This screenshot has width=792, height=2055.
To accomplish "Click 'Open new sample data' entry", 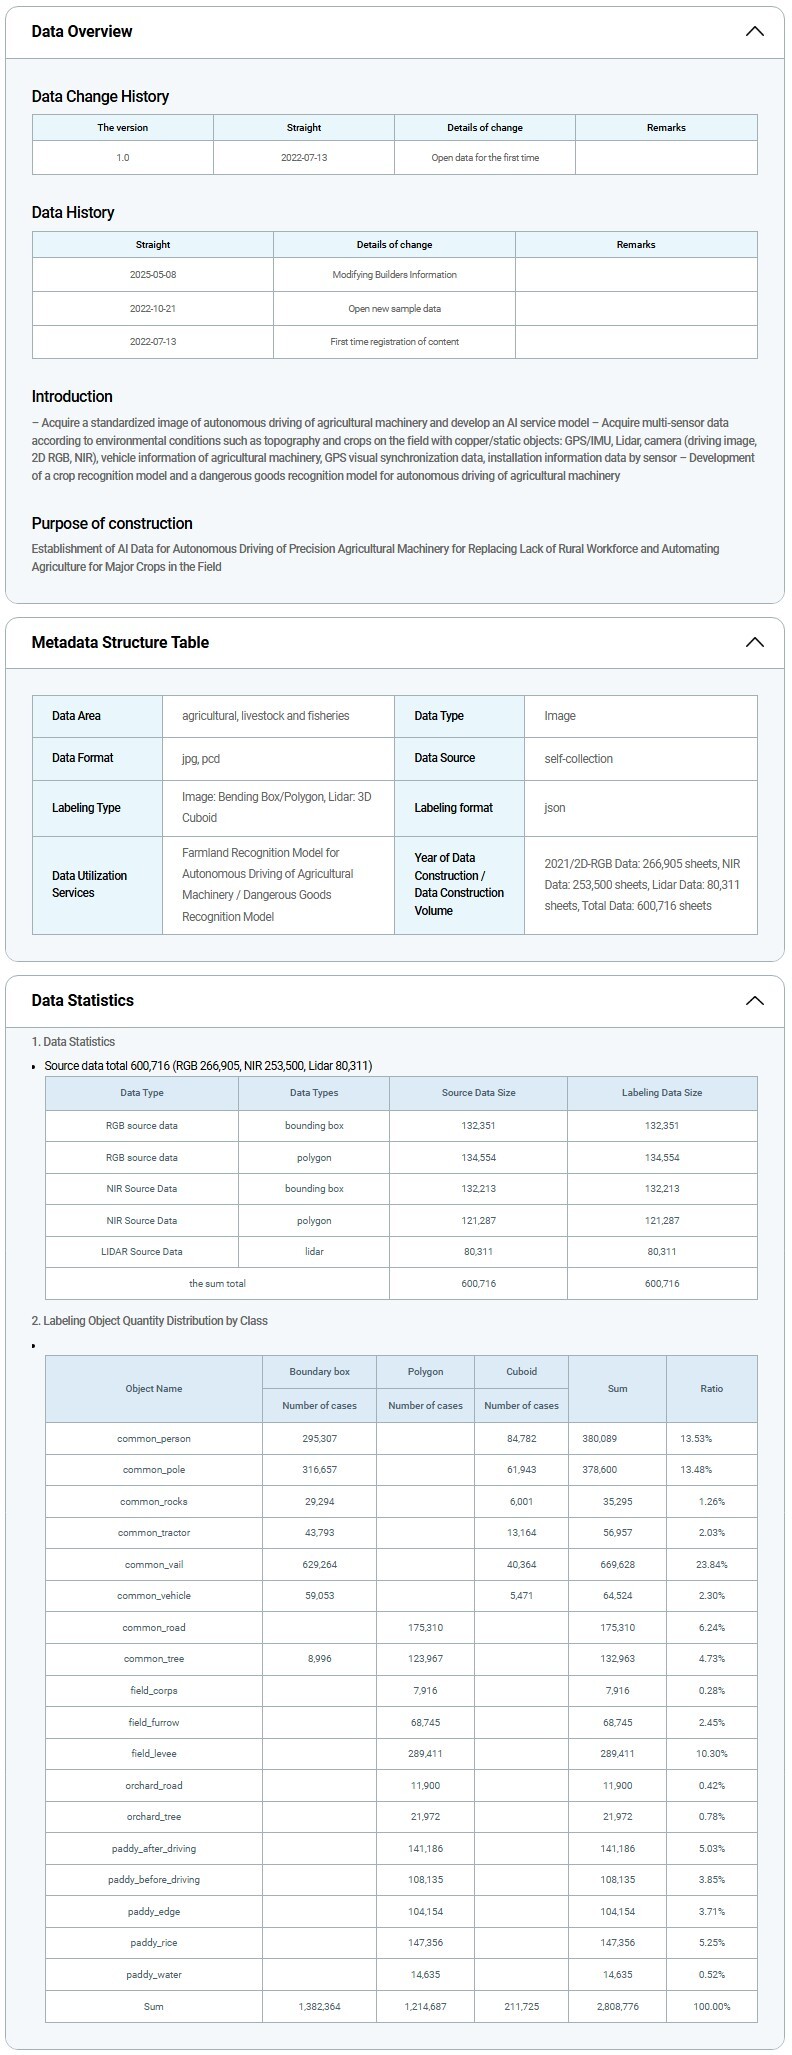I will point(394,309).
